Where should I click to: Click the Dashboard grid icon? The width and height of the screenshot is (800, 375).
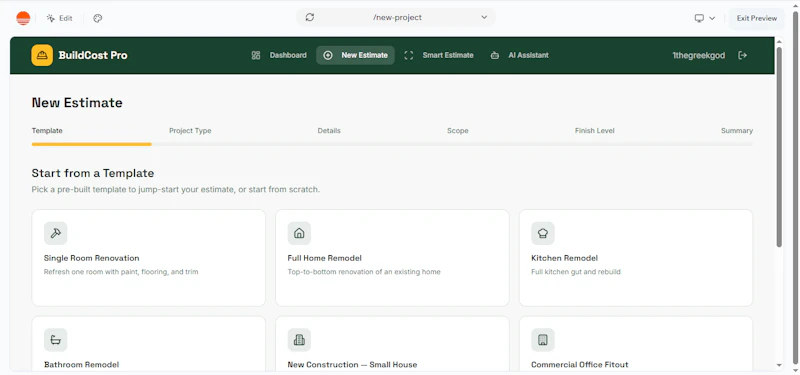[x=256, y=55]
